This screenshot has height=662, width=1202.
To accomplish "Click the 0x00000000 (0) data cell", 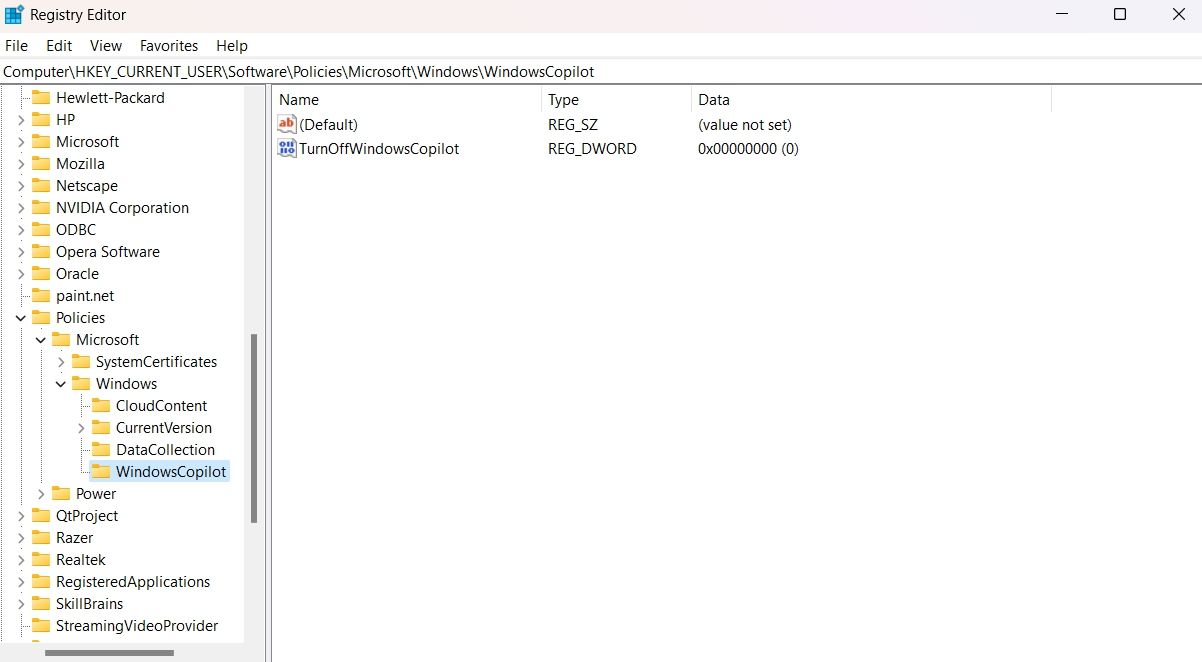I will click(748, 149).
